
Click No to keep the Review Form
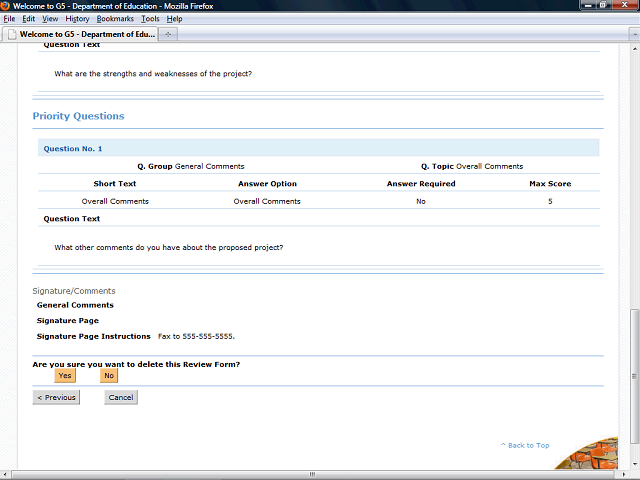(x=109, y=376)
